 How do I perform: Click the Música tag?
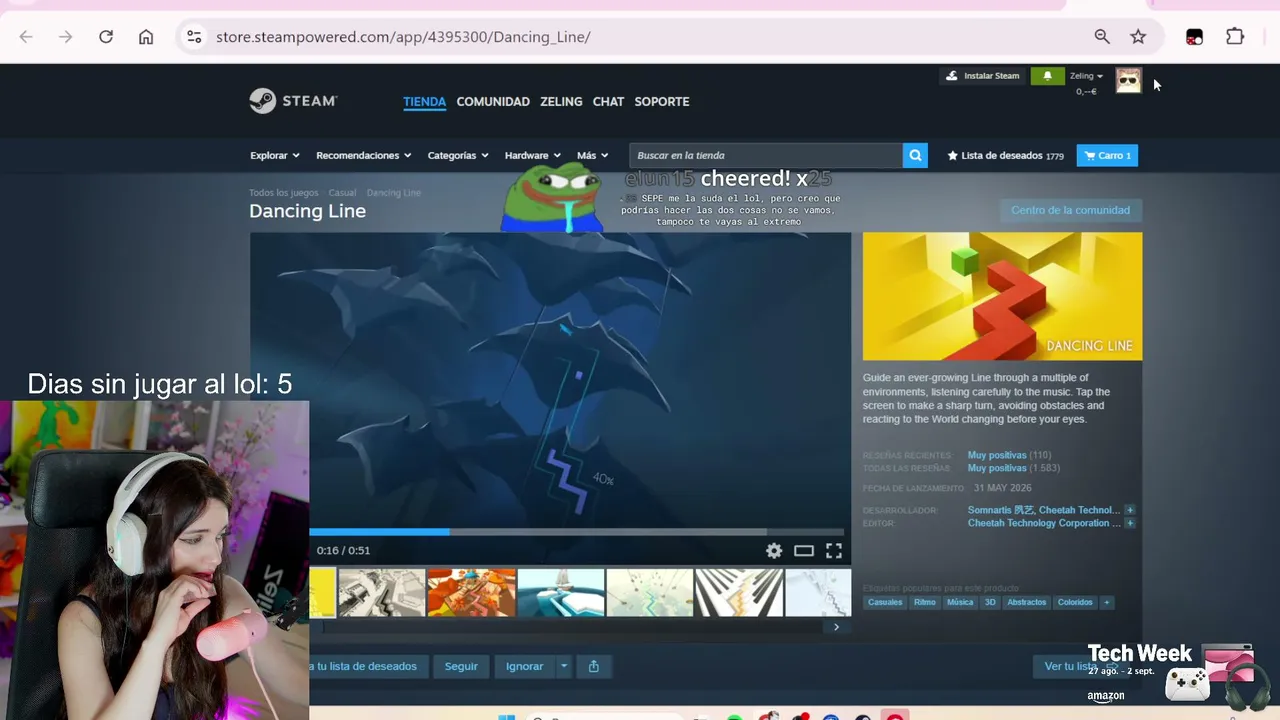pos(960,602)
